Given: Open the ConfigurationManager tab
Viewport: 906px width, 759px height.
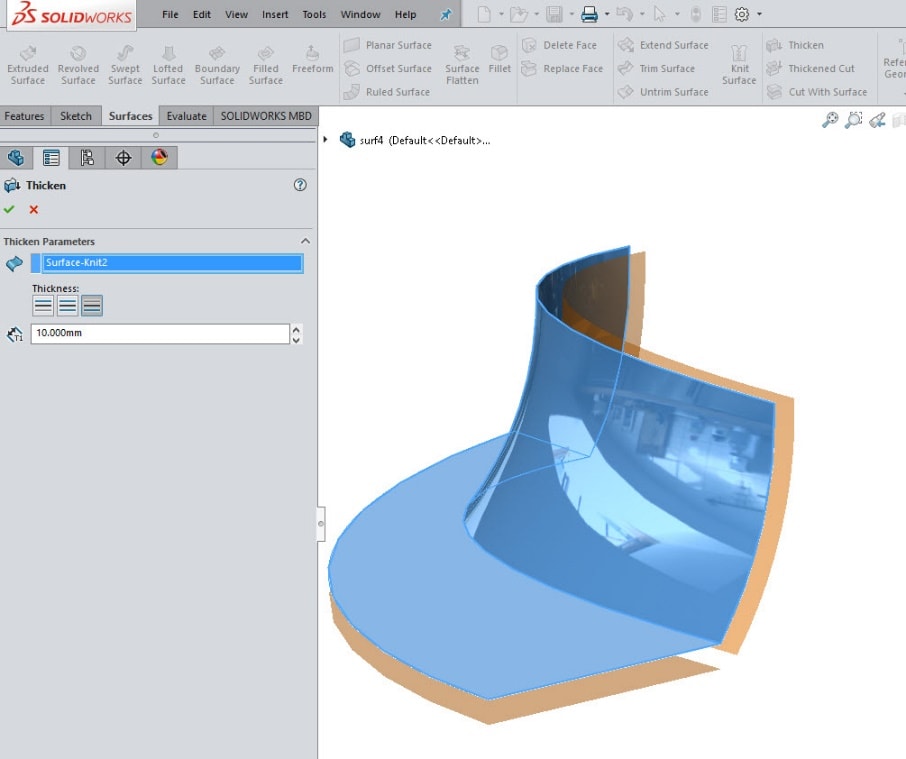Looking at the screenshot, I should 87,158.
